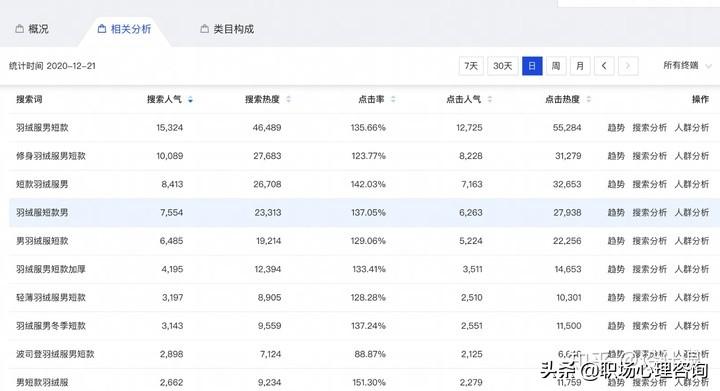The height and width of the screenshot is (391, 720).
Task: Open 趋势 for 男羽绒服短款
Action: 616,241
